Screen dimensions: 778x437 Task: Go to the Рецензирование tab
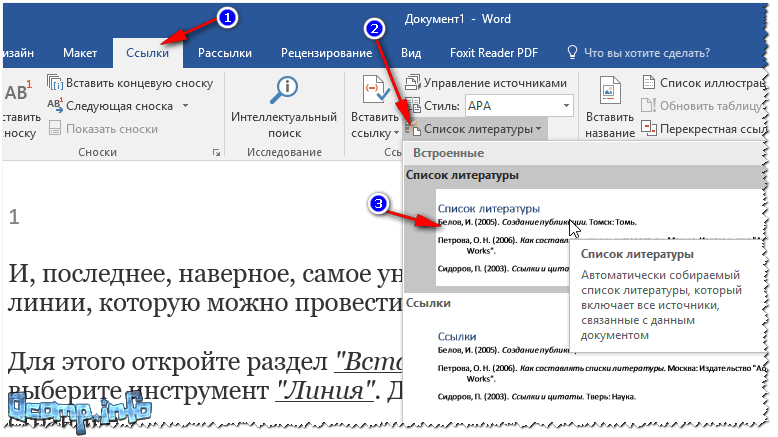[326, 53]
